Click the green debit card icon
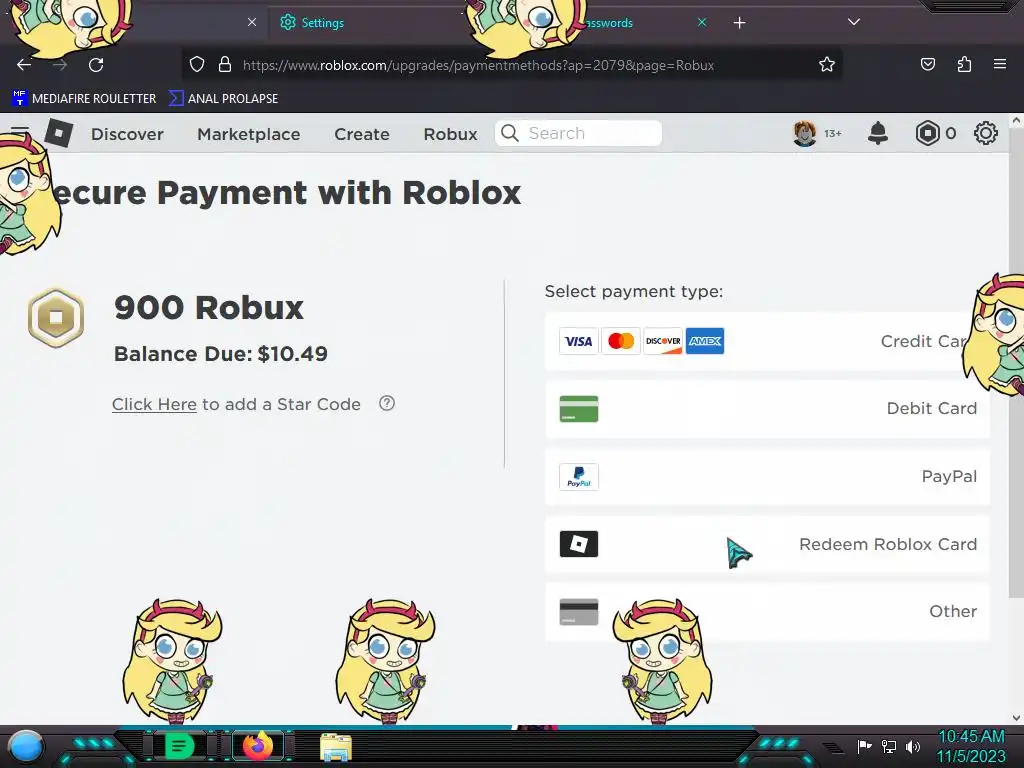1024x768 pixels. [x=579, y=409]
